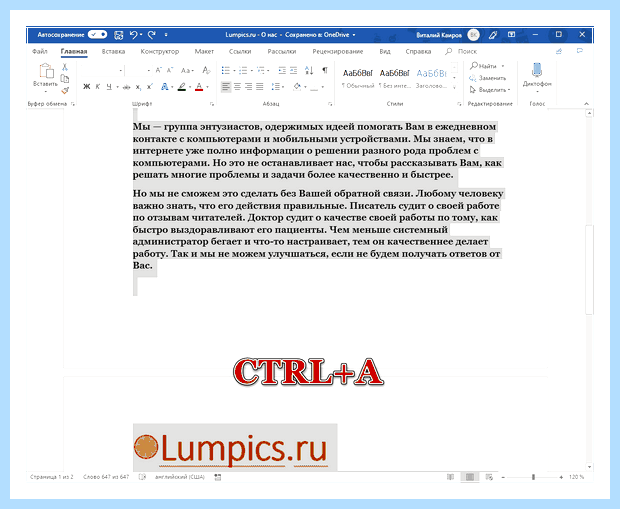The width and height of the screenshot is (620, 509).
Task: Center align the paragraph
Action: click(x=237, y=87)
